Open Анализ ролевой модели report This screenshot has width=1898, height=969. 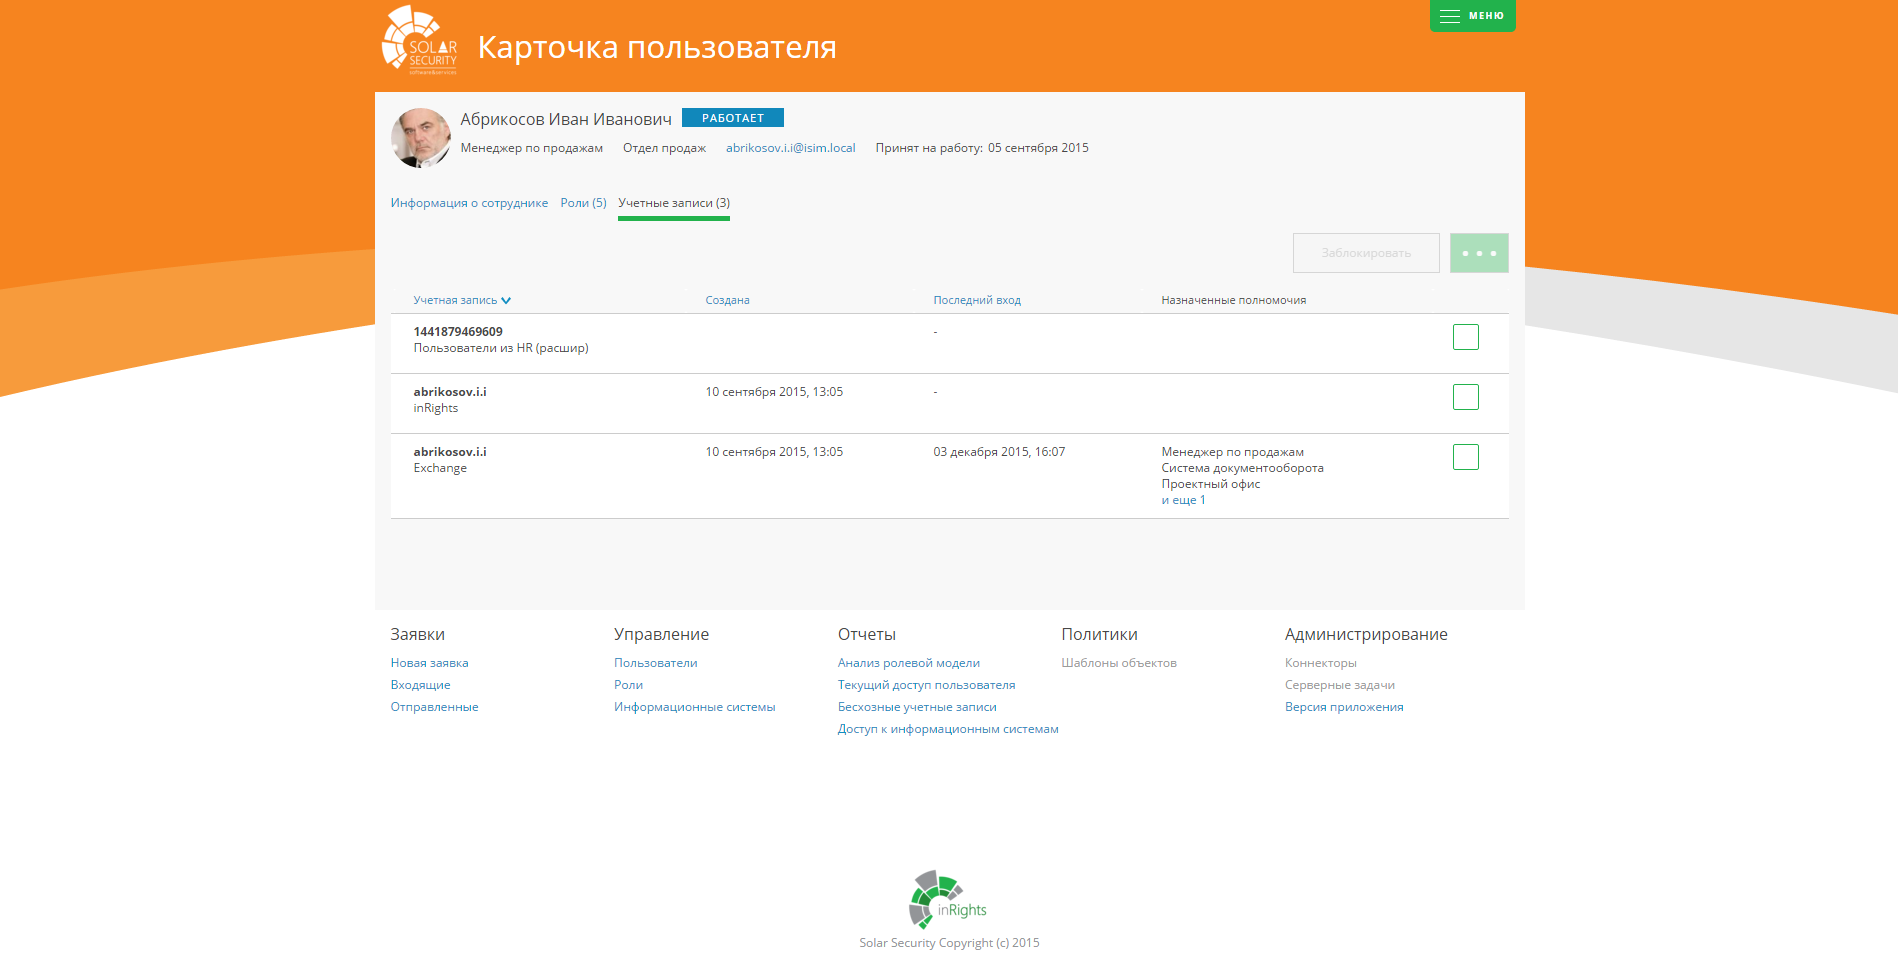[x=909, y=663]
